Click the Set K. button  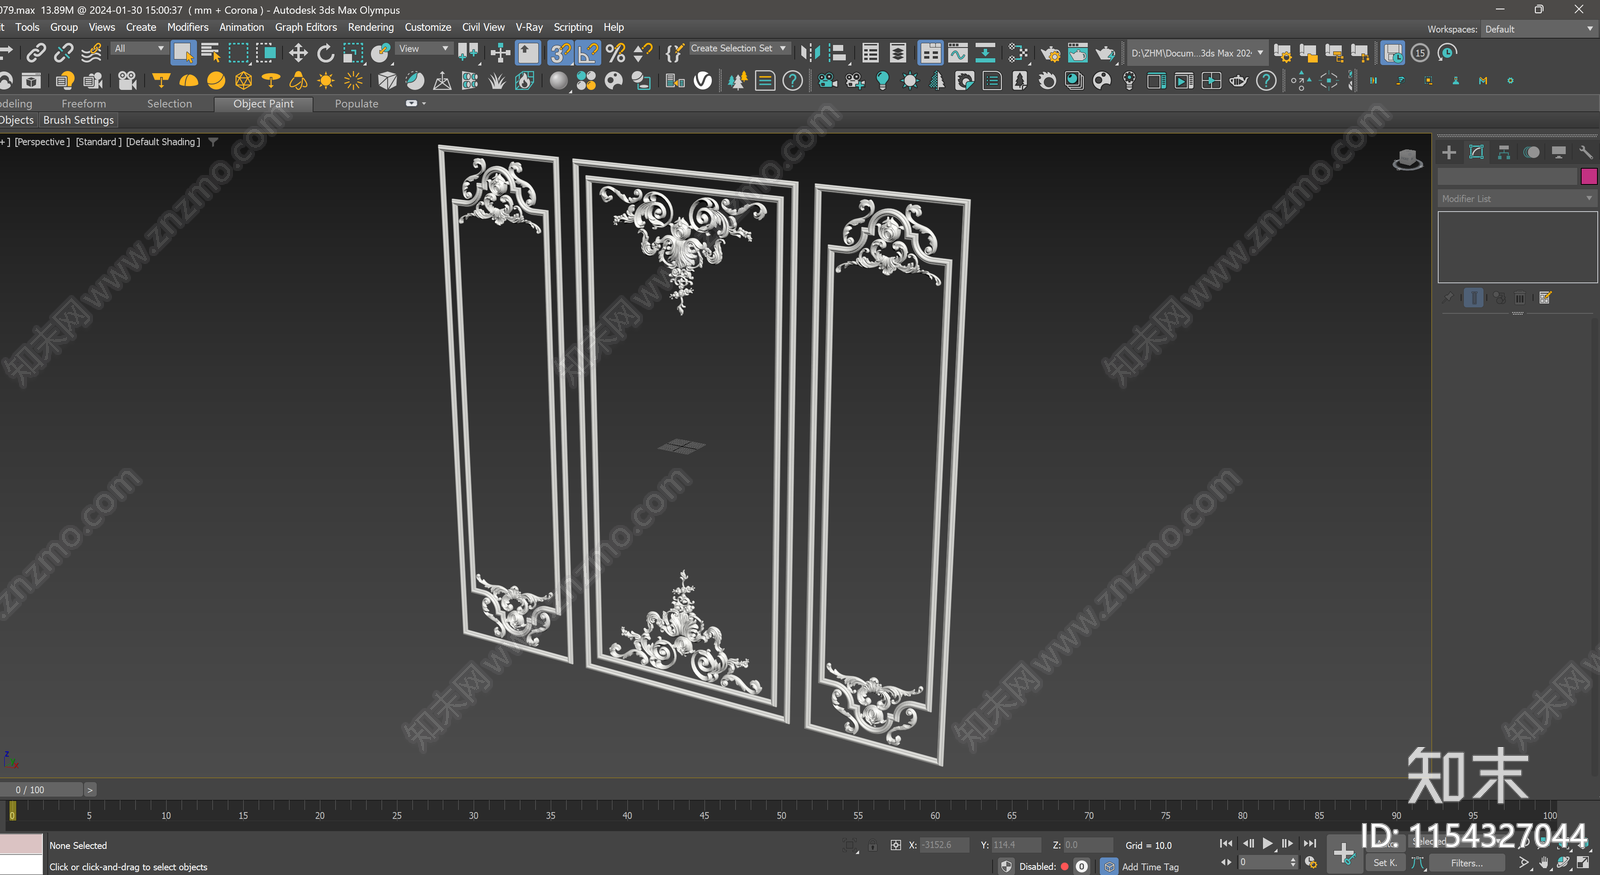pos(1385,862)
